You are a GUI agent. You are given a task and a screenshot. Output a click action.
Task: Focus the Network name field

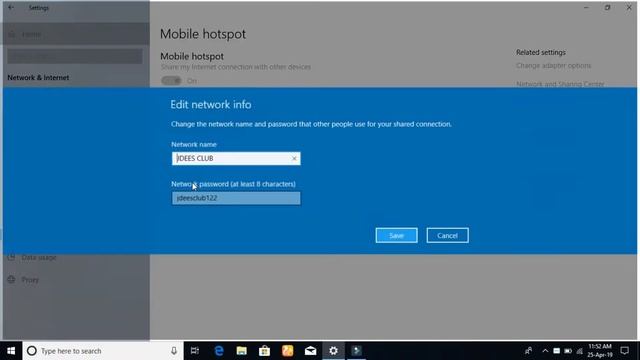pos(236,158)
